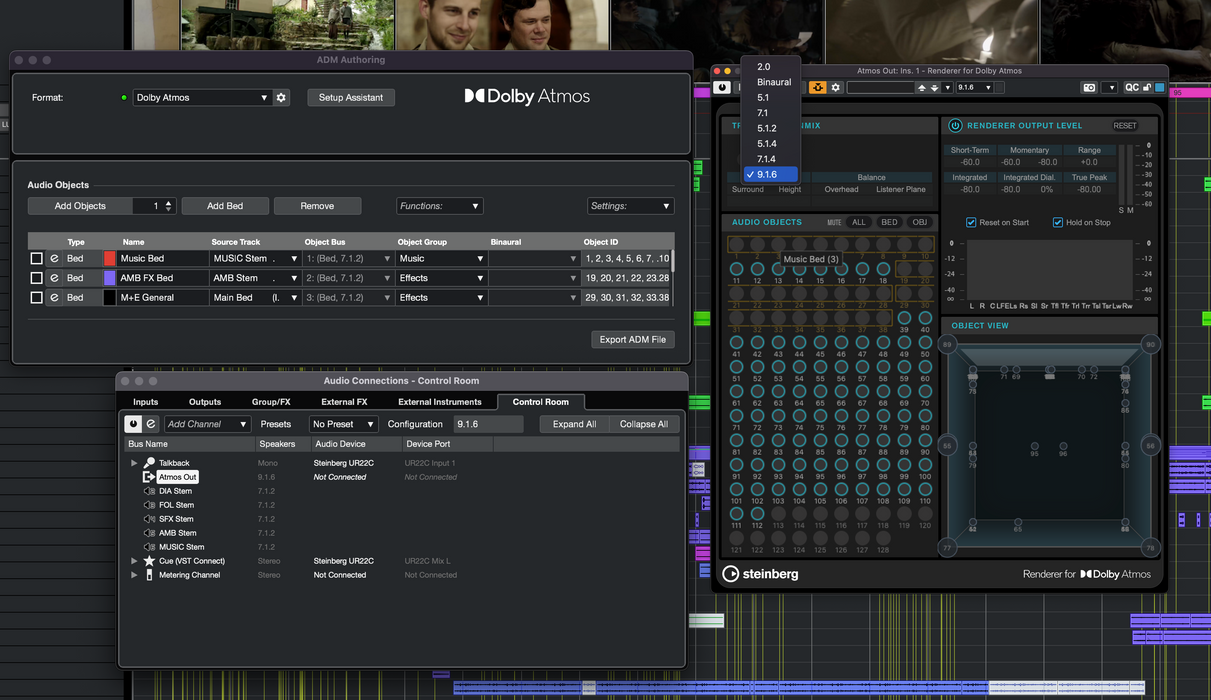Screen dimensions: 1211x700
Task: Choose Binaural from the downmix list
Action: 773,82
